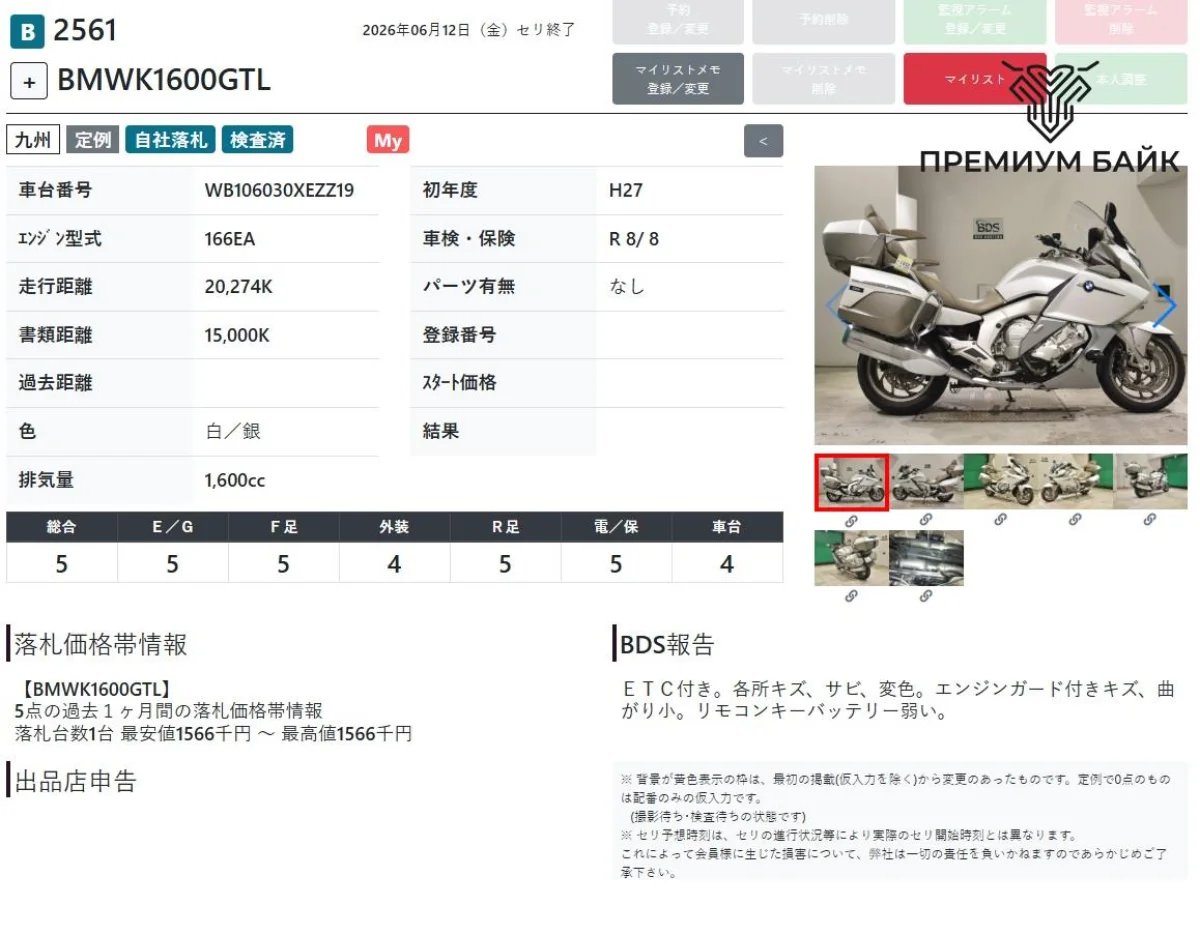Open link icon under the right-side view thumbnail
The height and width of the screenshot is (934, 1200).
pyautogui.click(x=926, y=520)
